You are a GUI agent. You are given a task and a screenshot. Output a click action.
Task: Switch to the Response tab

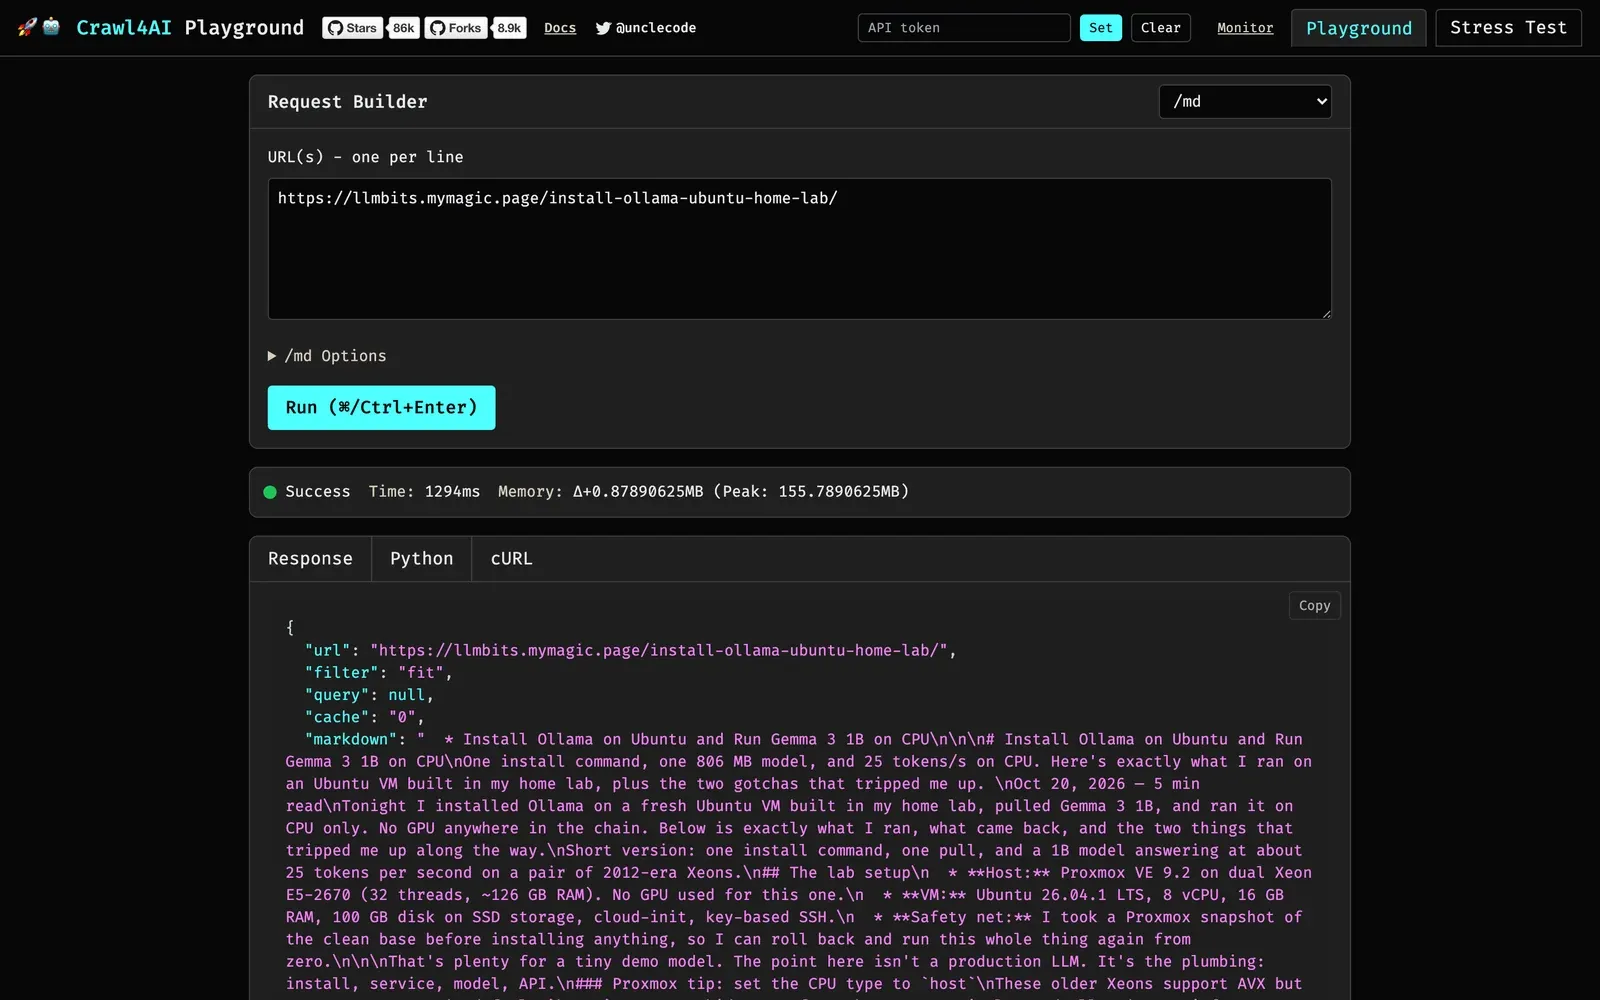[x=310, y=559]
